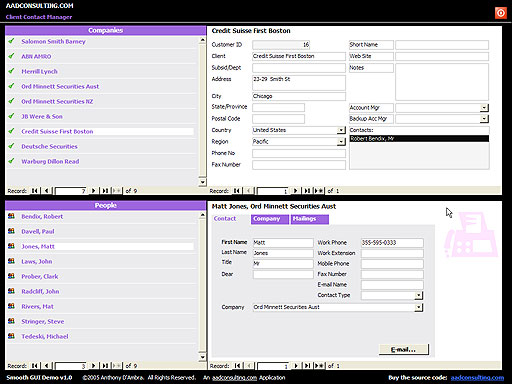Click the Work Phone field
The height and width of the screenshot is (384, 512).
click(392, 243)
